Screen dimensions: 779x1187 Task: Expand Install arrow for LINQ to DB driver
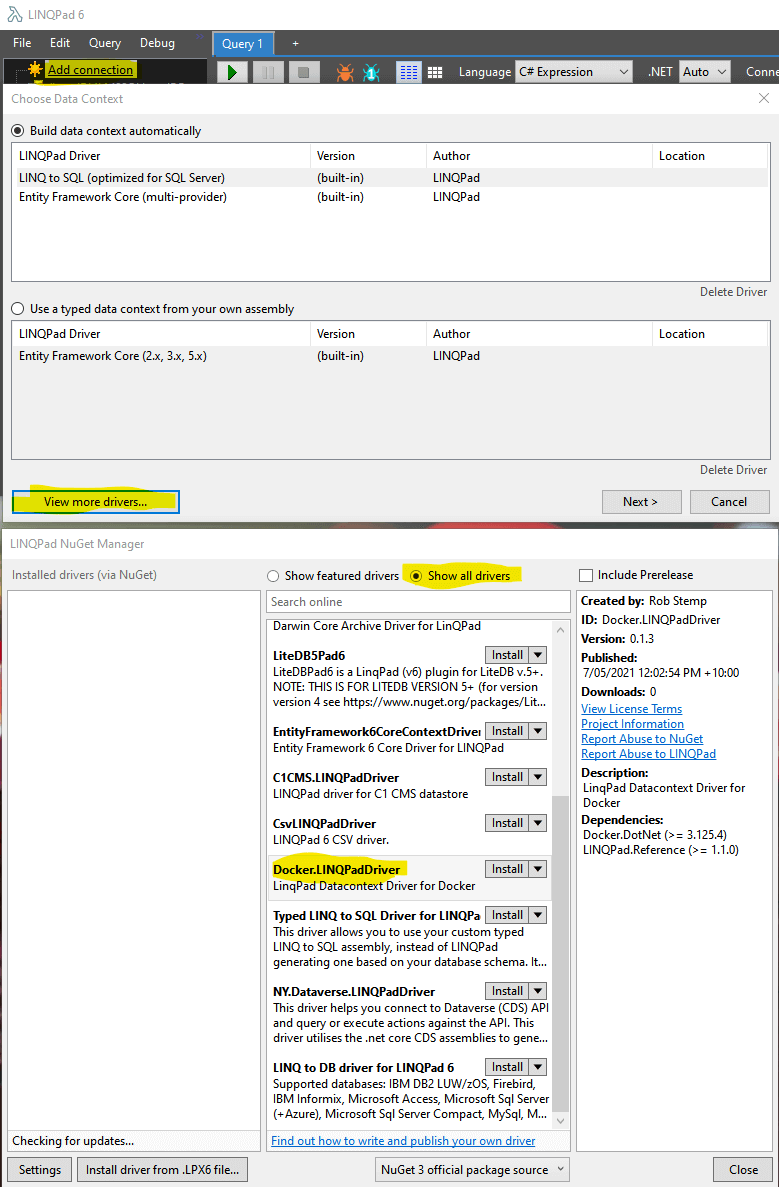pyautogui.click(x=538, y=1067)
